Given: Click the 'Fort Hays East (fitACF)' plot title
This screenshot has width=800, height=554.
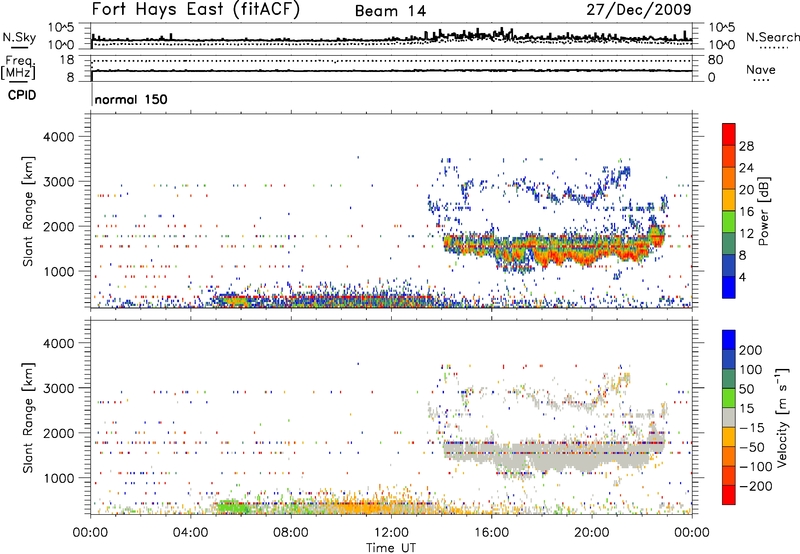Looking at the screenshot, I should [x=196, y=10].
